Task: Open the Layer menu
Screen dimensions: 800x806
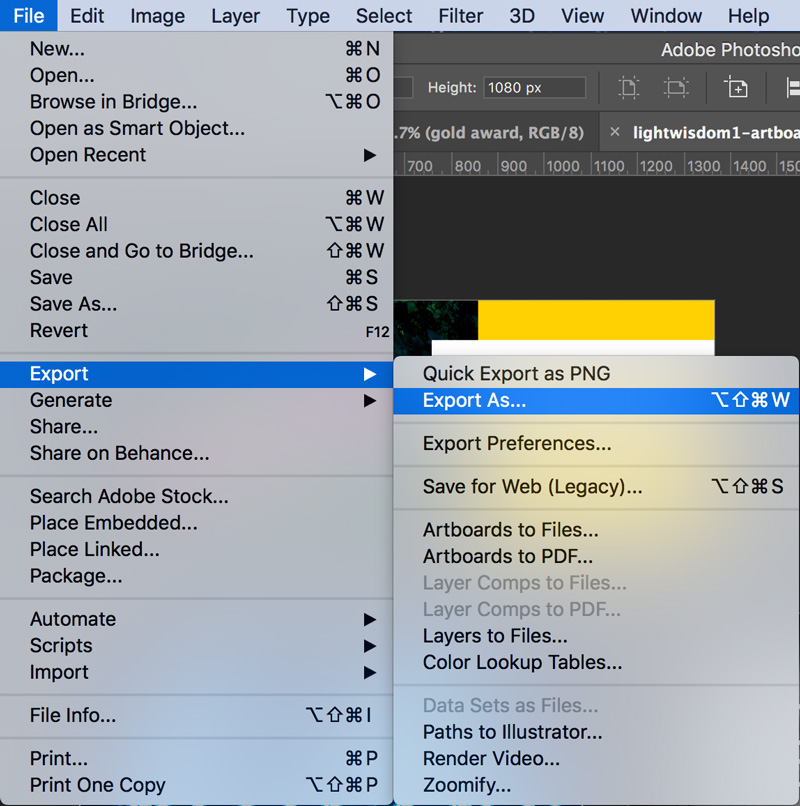Action: (235, 15)
